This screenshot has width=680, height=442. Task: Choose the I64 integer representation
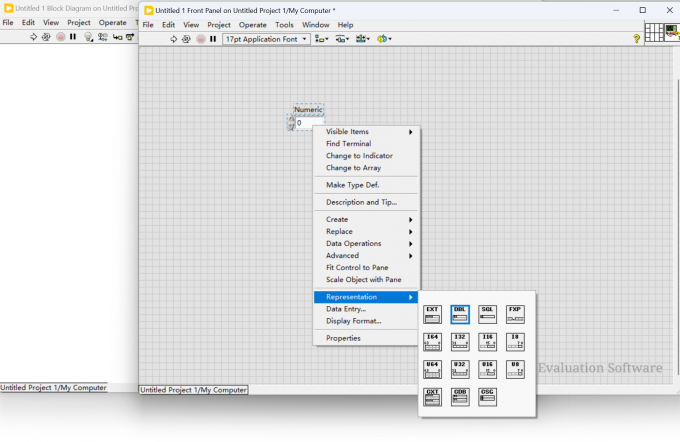pyautogui.click(x=432, y=342)
